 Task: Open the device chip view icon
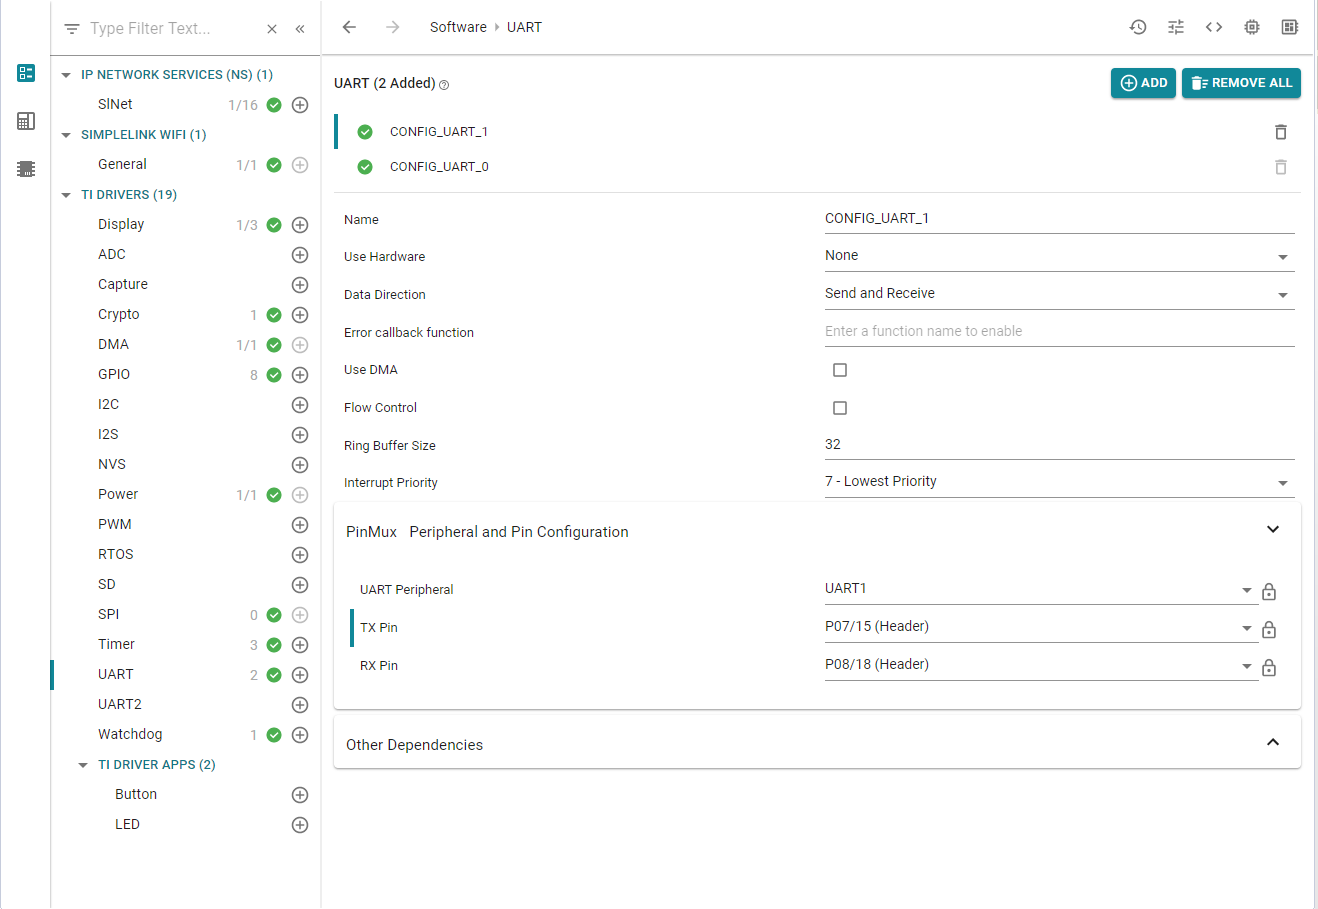click(x=1252, y=27)
